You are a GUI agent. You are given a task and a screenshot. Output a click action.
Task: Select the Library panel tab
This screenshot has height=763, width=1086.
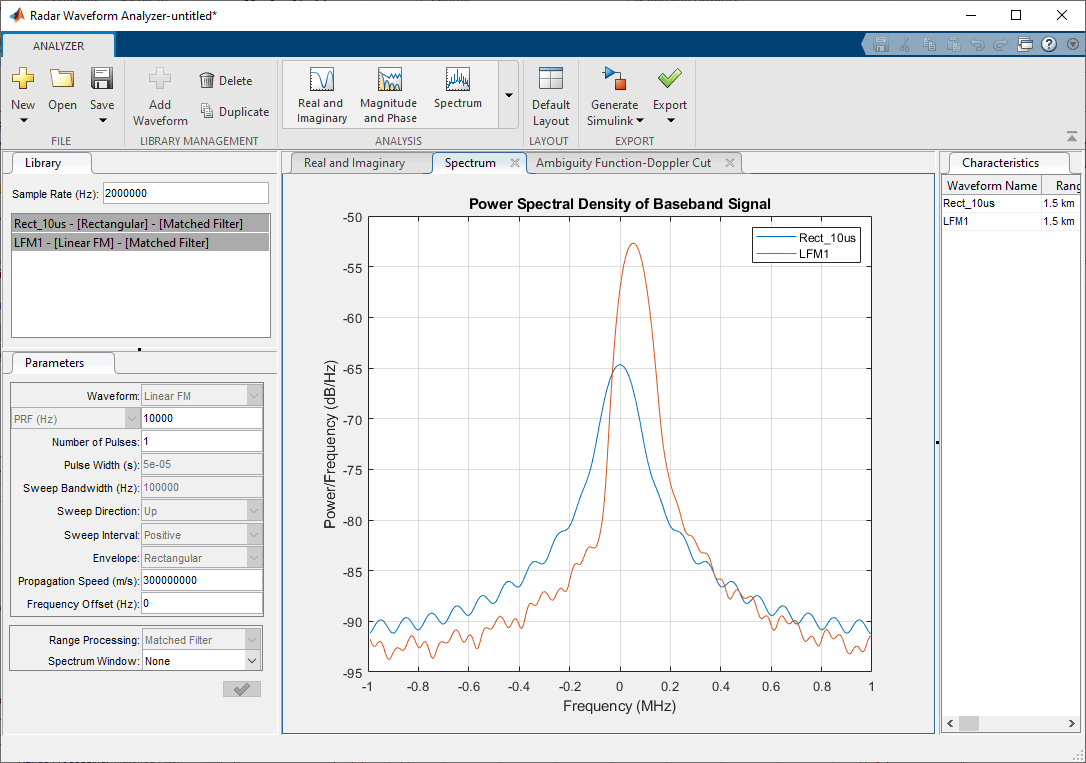pyautogui.click(x=43, y=163)
